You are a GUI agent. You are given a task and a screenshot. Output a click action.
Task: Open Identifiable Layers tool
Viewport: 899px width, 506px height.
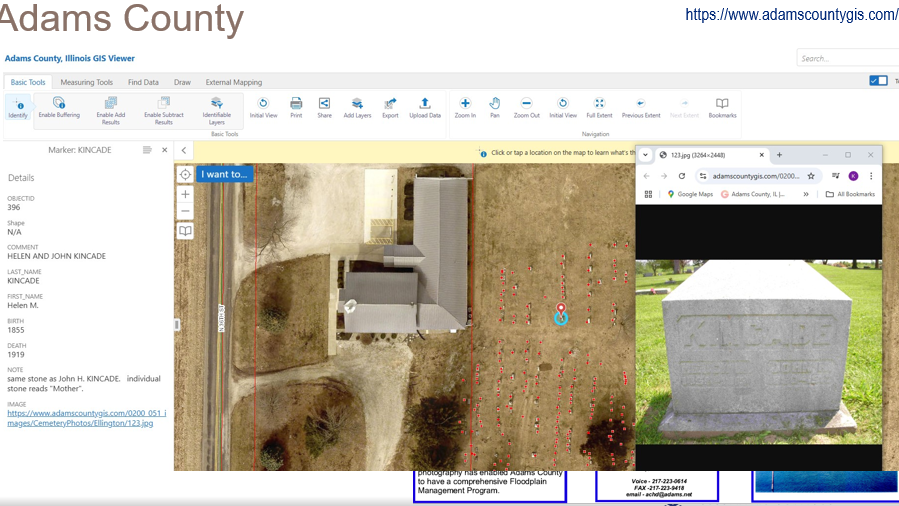point(217,110)
